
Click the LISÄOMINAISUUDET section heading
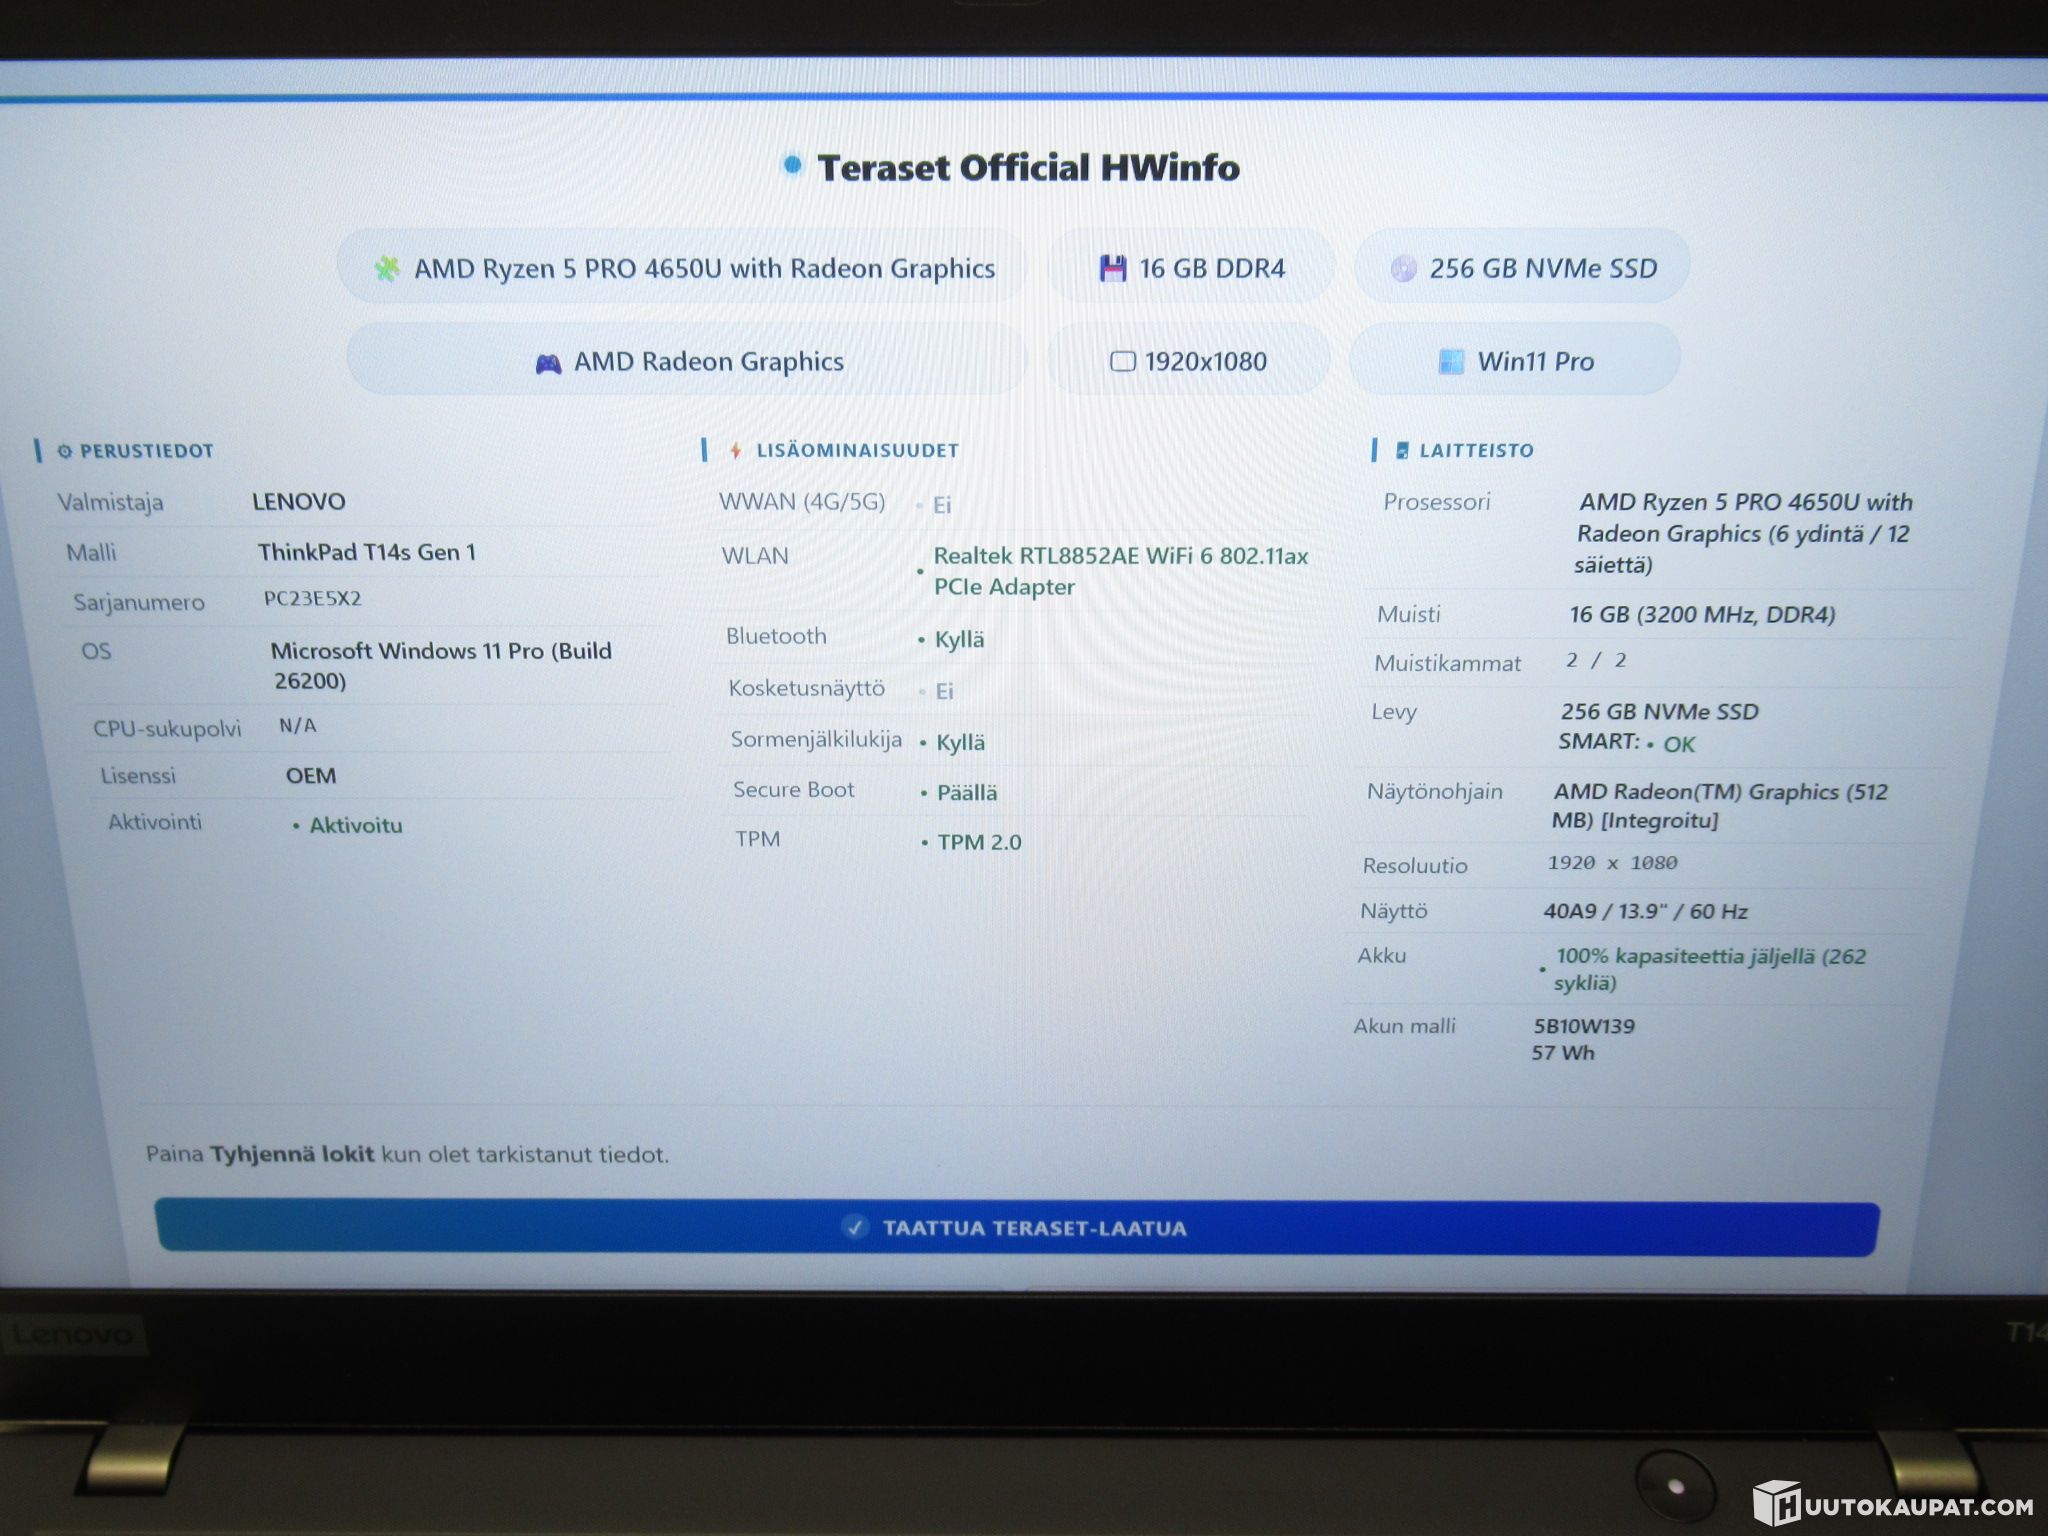tap(857, 450)
